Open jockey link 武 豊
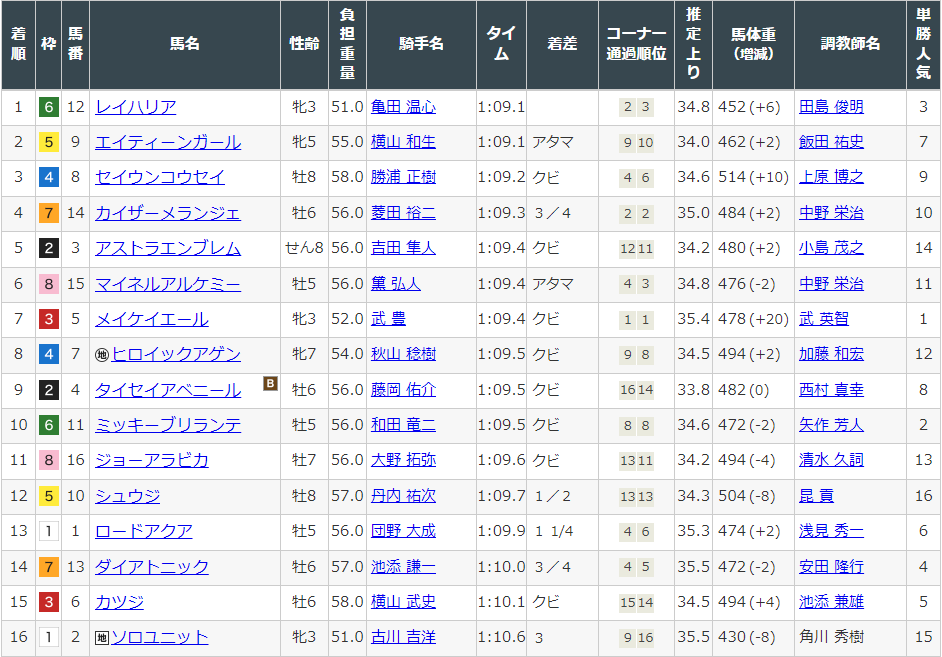The height and width of the screenshot is (657, 942). coord(388,319)
